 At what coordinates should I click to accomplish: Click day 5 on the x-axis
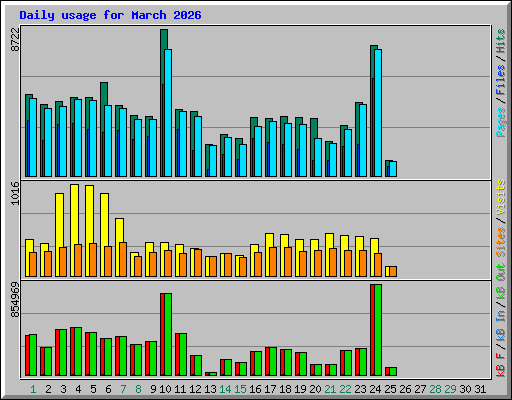coord(93,389)
